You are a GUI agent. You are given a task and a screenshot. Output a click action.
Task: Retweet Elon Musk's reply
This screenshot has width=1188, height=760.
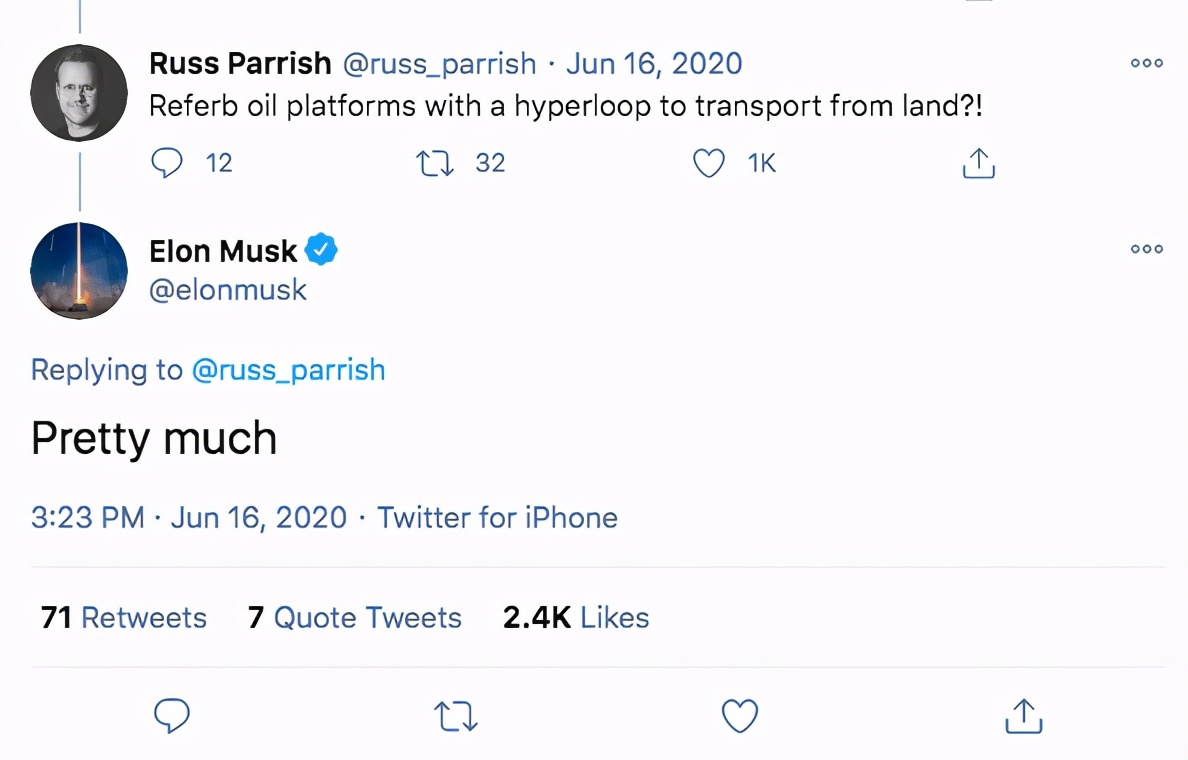click(455, 715)
